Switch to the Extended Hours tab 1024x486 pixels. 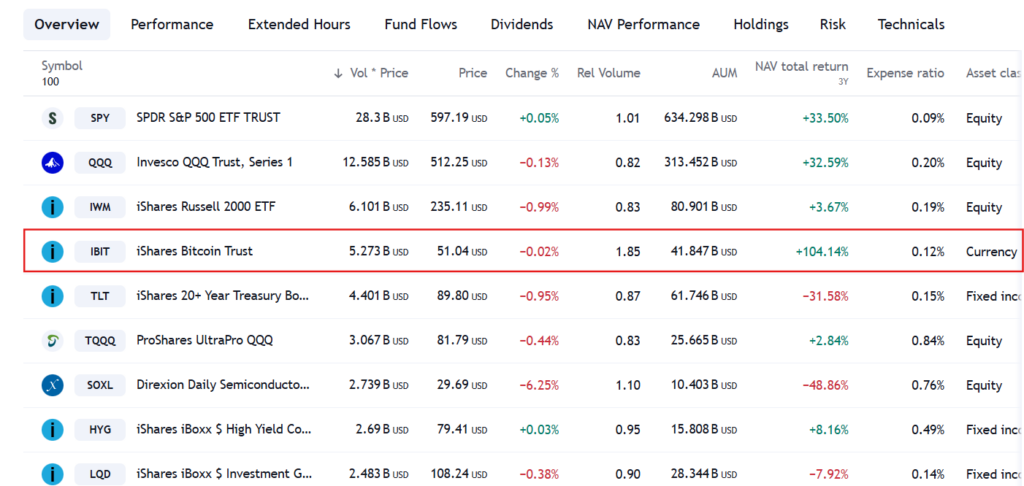coord(299,25)
